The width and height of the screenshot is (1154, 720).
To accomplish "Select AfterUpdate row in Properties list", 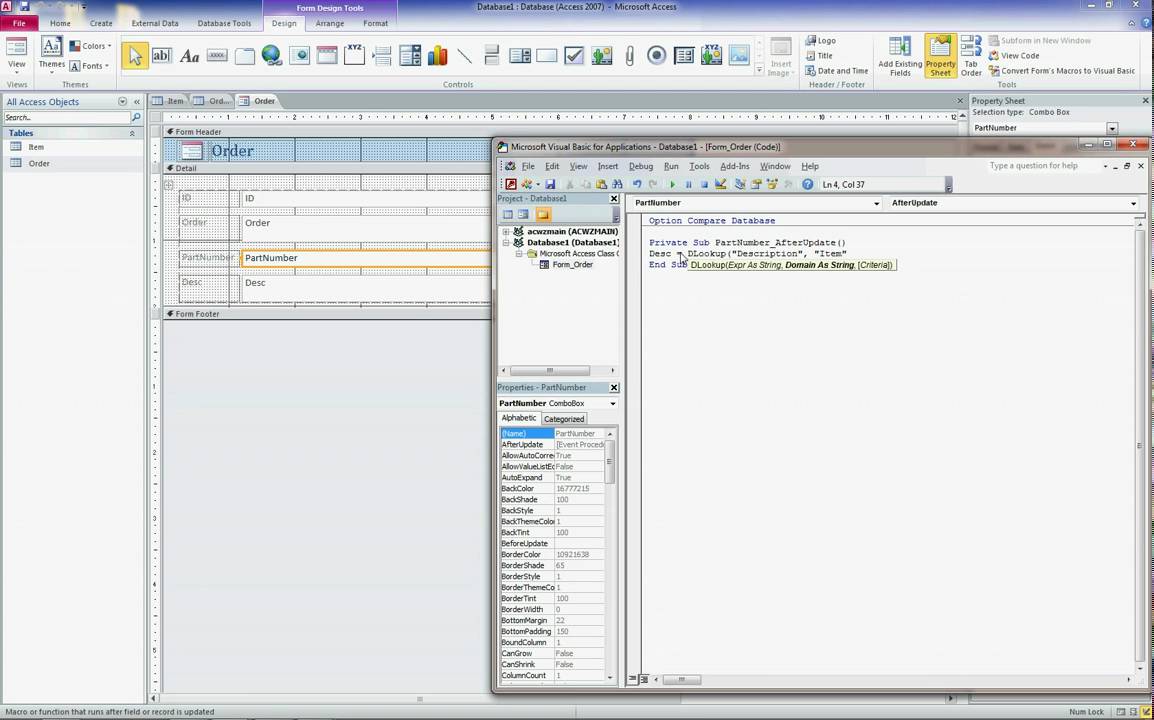I will point(552,445).
